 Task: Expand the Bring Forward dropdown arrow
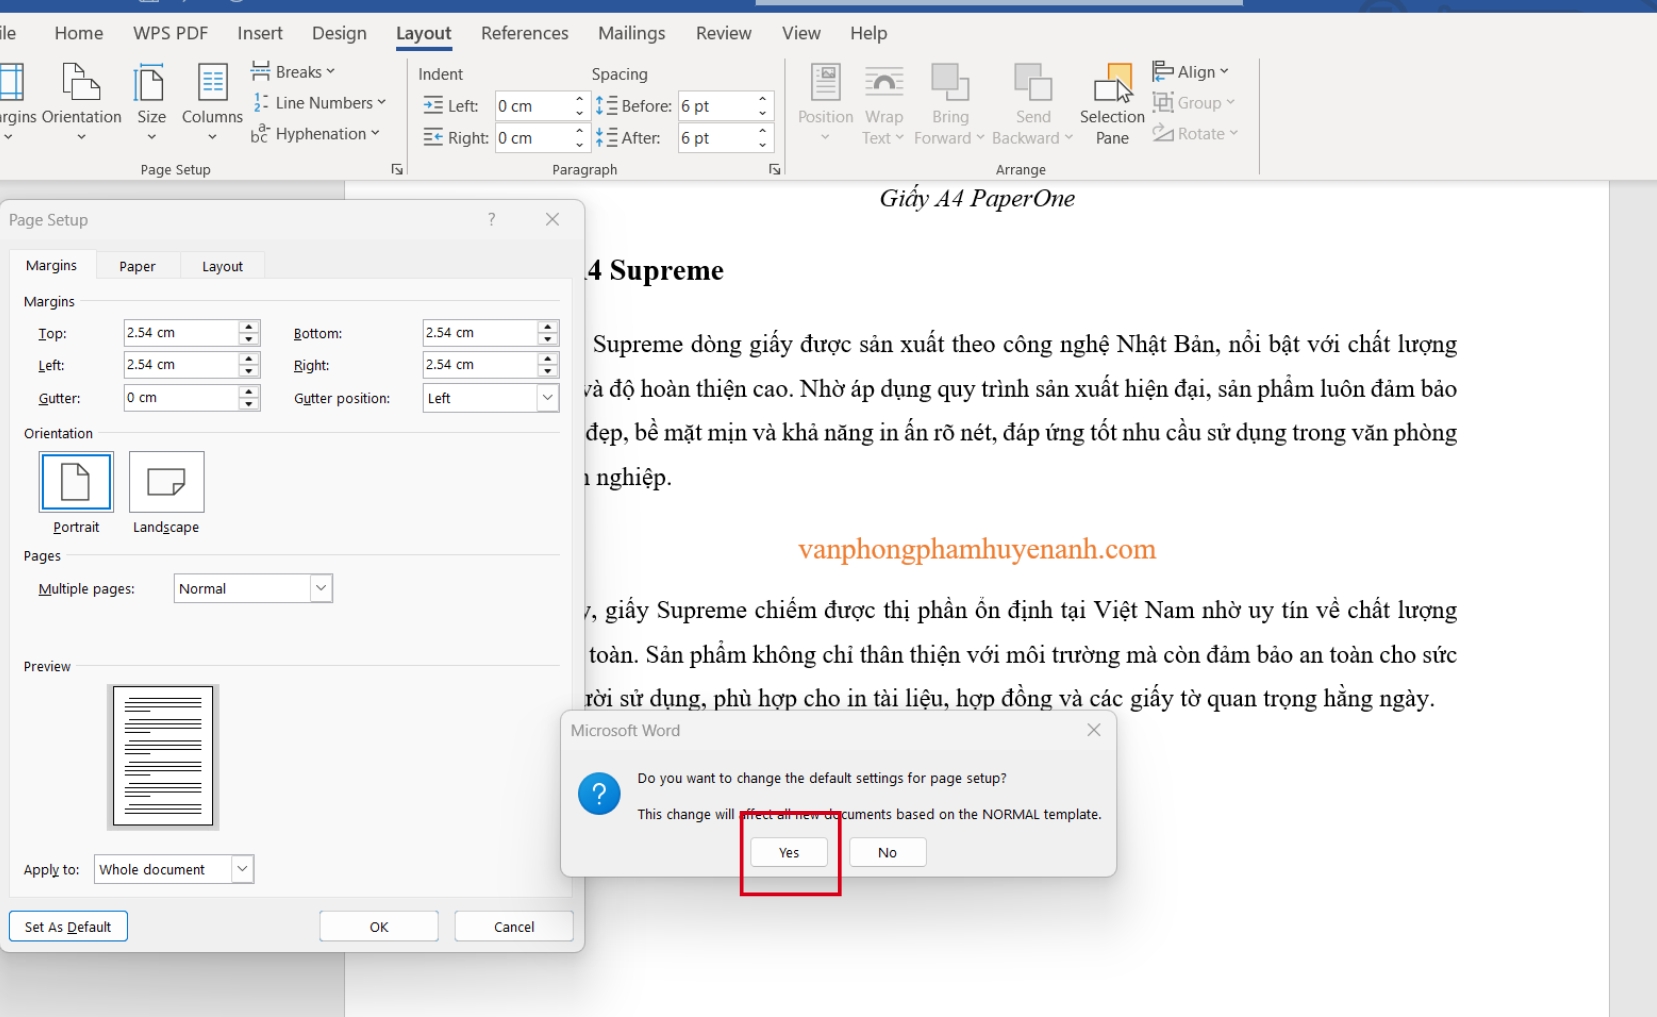[x=980, y=138]
